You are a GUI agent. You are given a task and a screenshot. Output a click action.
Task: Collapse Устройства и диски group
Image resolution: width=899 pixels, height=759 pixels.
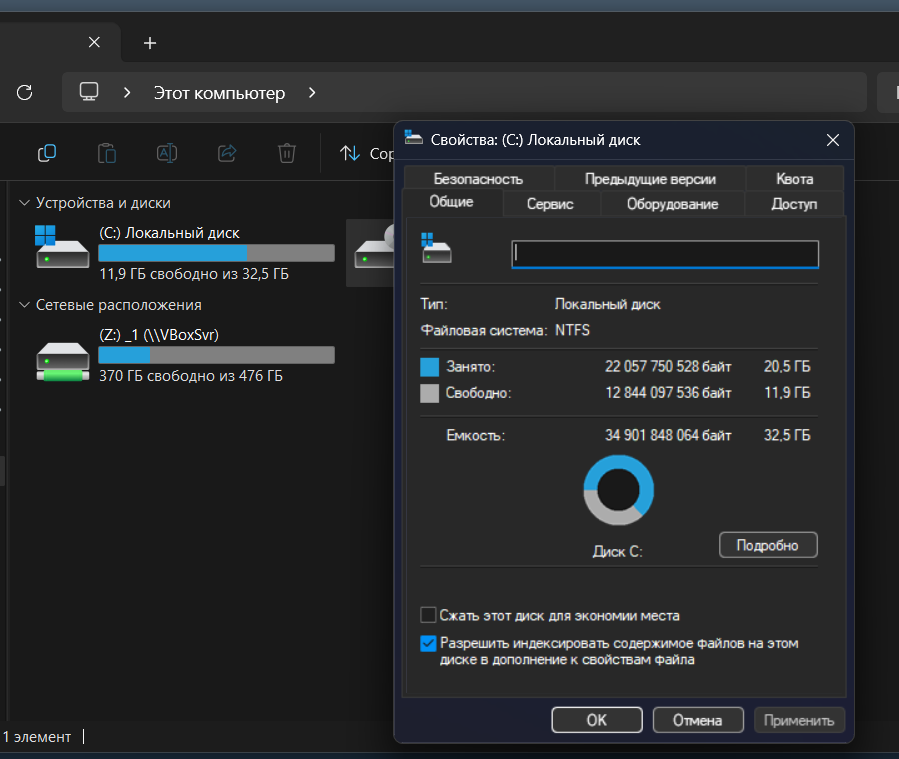24,203
